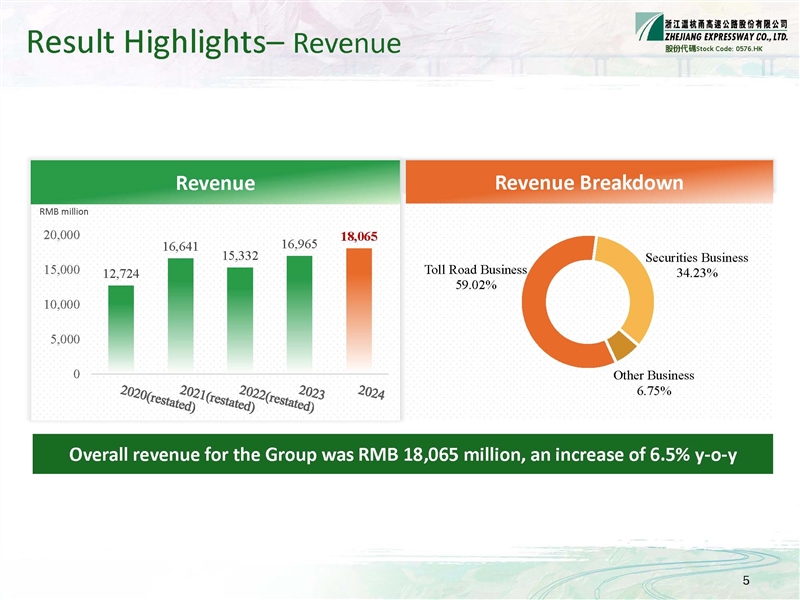Click the RMB million axis unit label

(x=64, y=211)
